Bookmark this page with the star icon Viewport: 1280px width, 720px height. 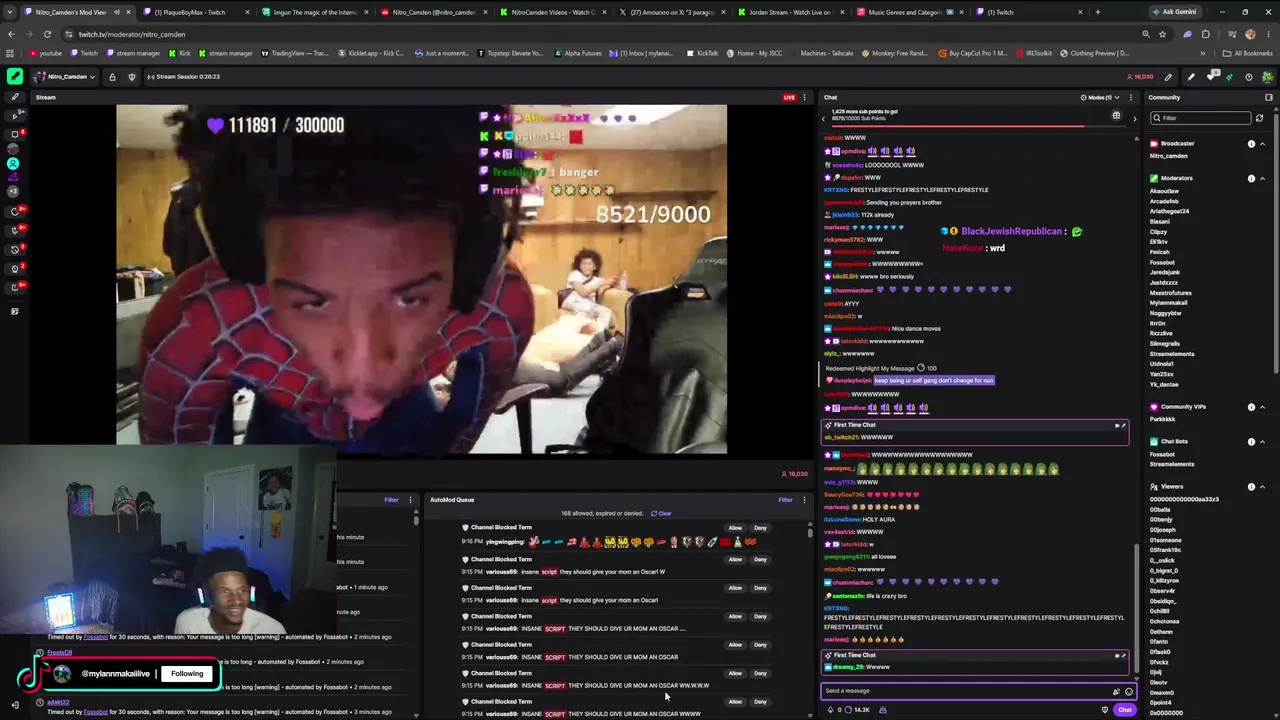pyautogui.click(x=1162, y=34)
